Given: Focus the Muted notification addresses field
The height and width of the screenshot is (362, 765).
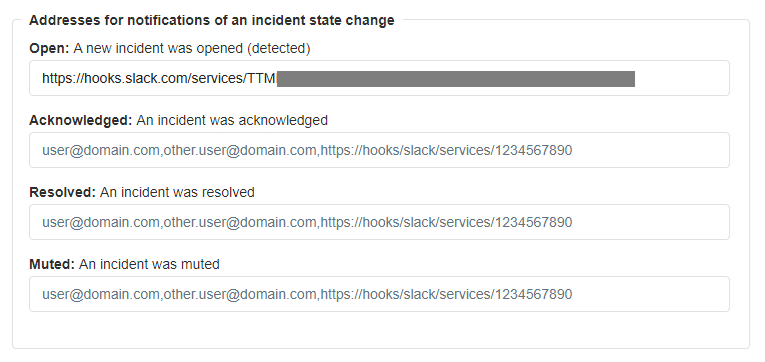Looking at the screenshot, I should coord(379,294).
